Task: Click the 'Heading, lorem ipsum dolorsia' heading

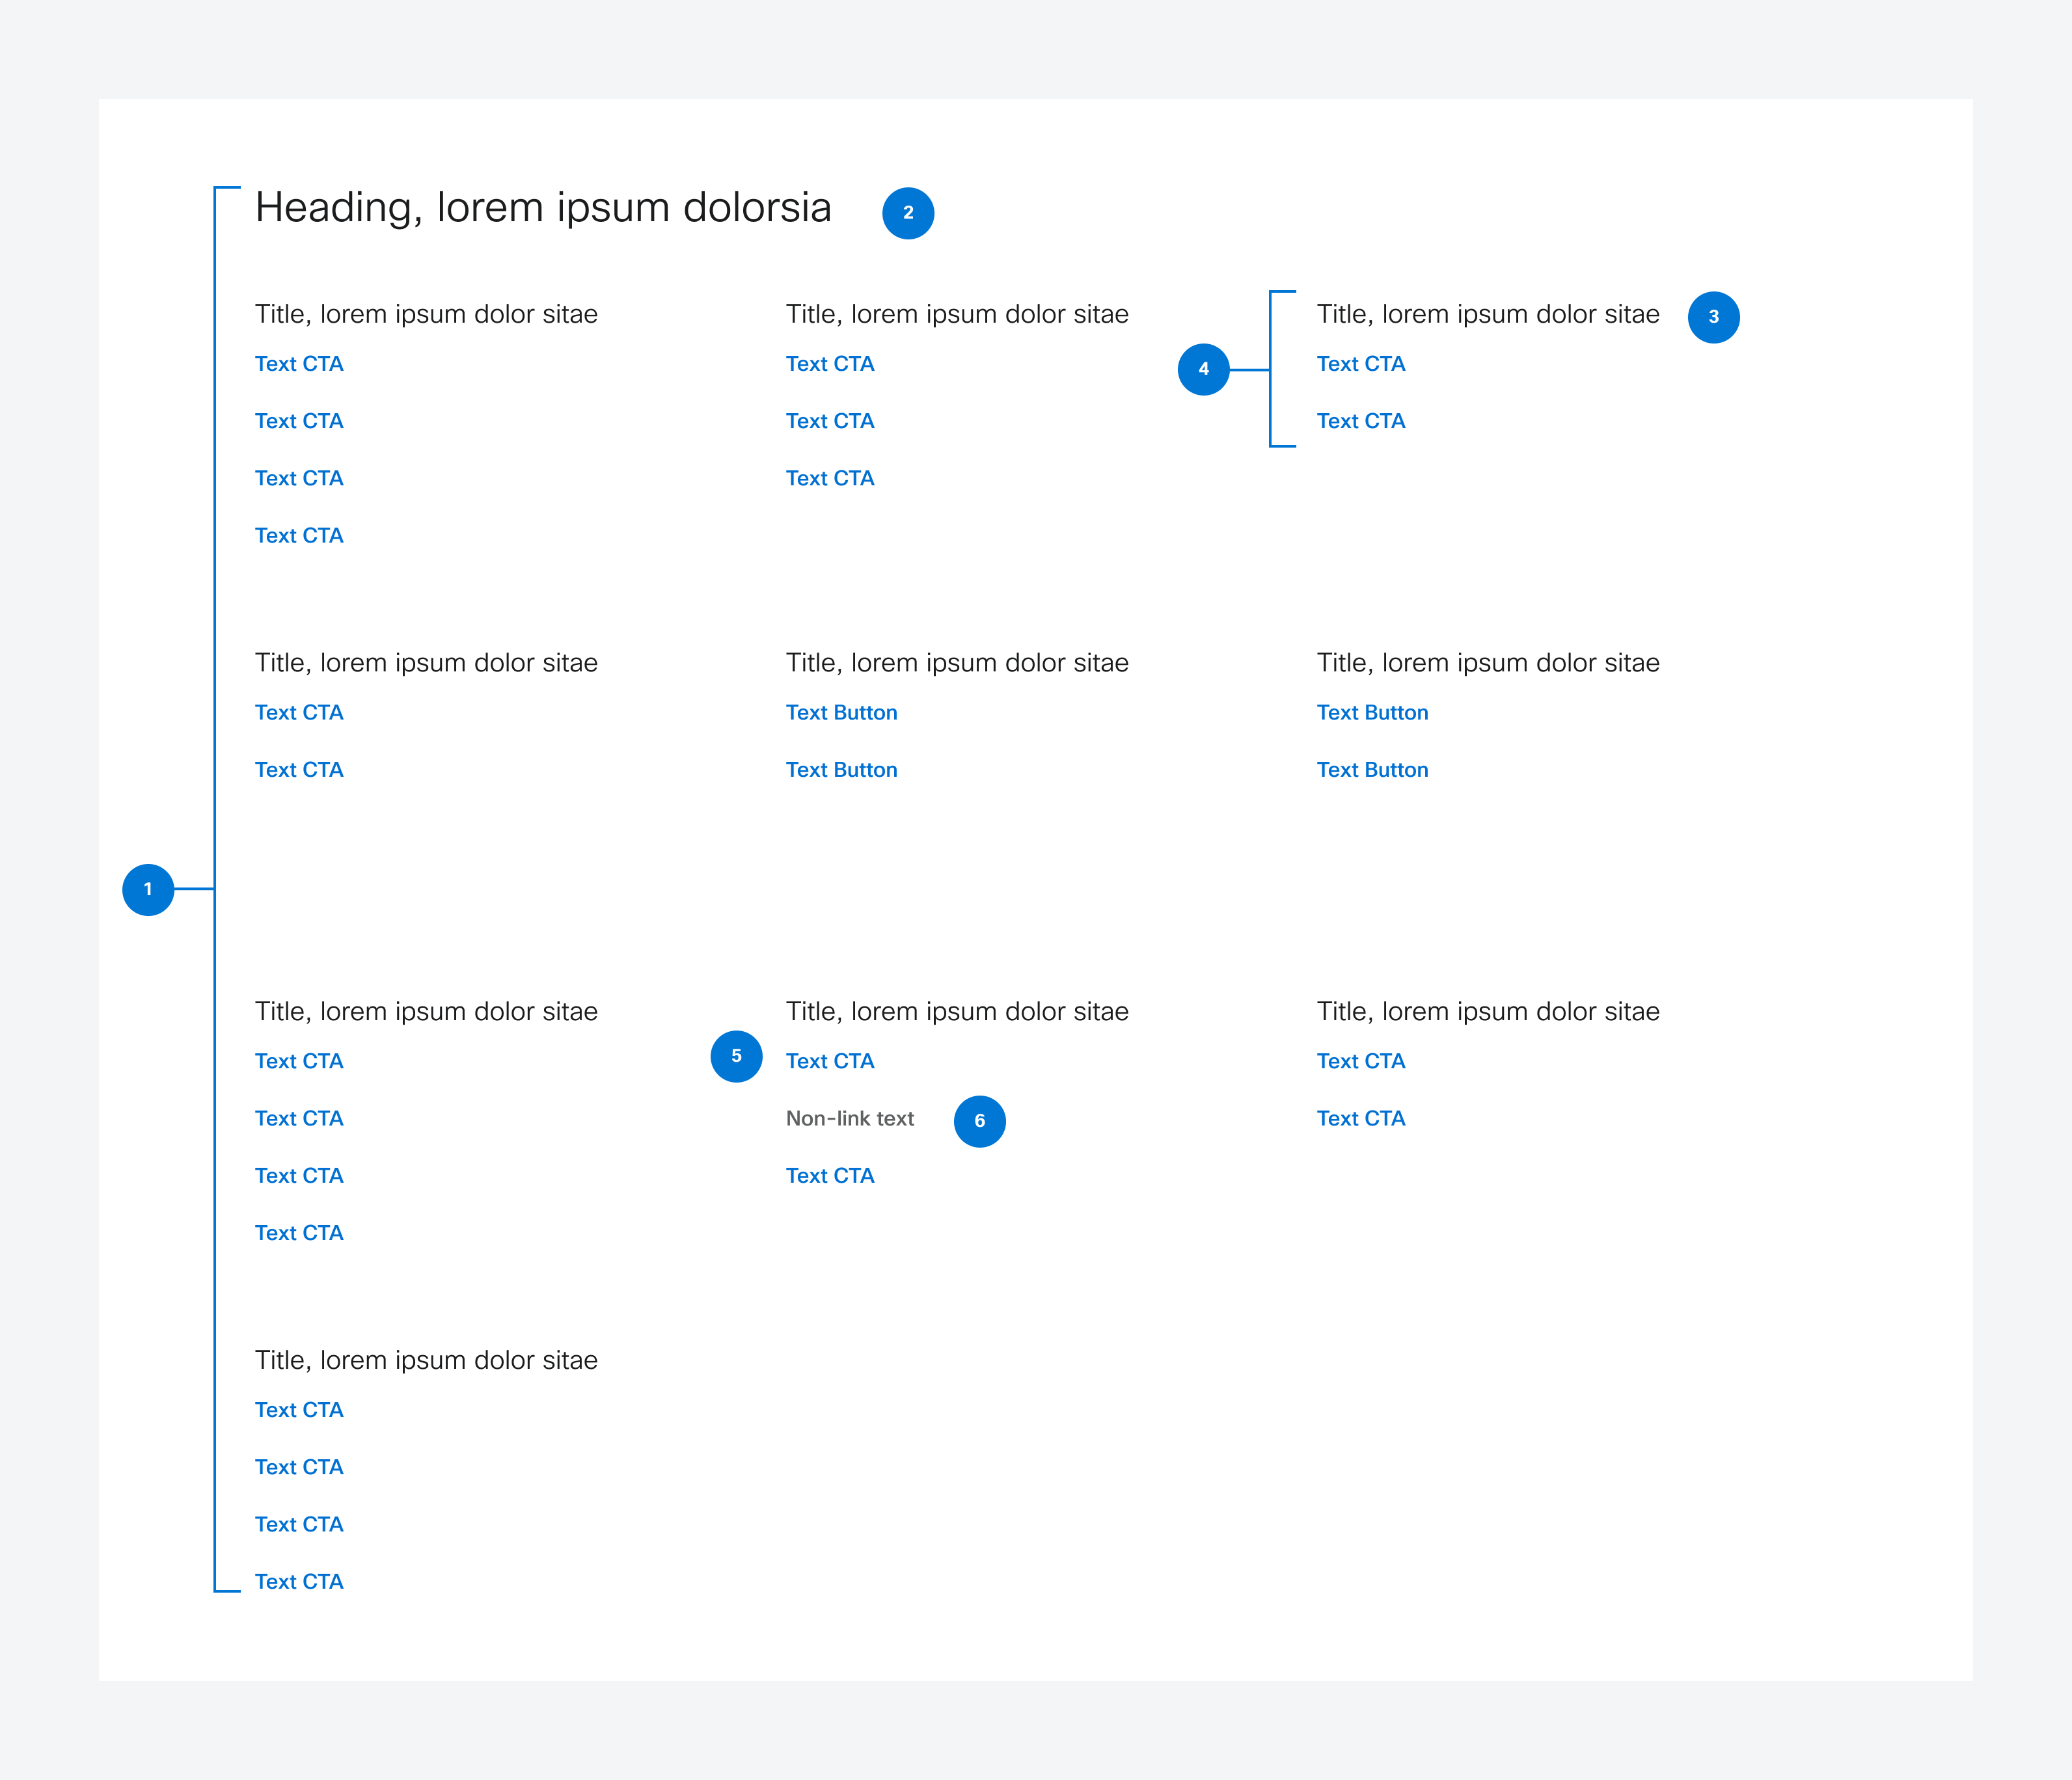Action: tap(543, 208)
